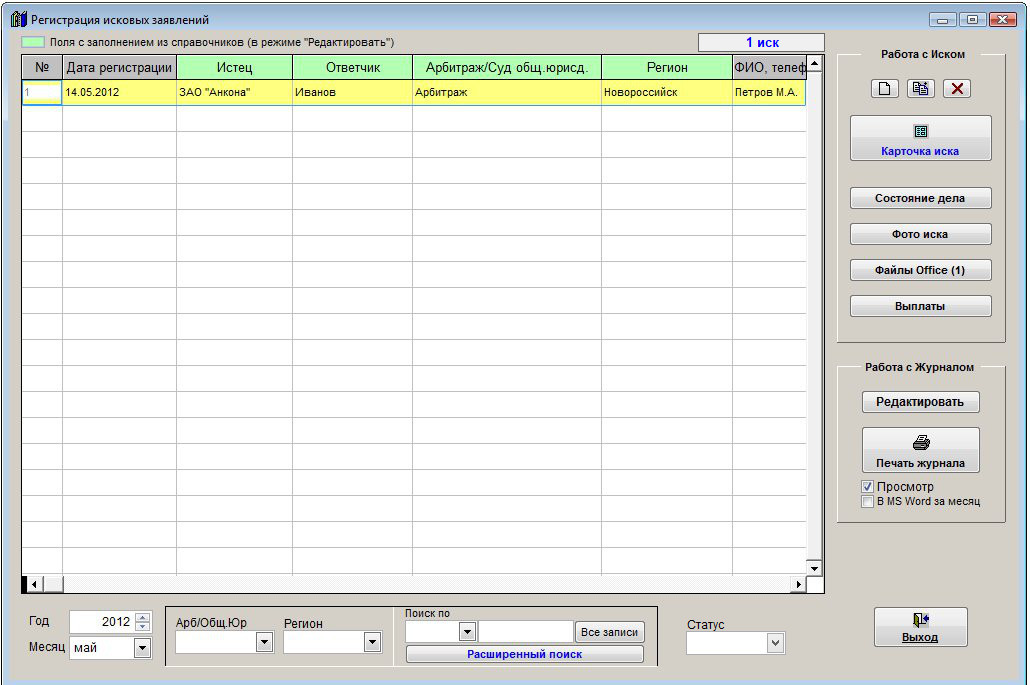Click the № column header
The width and height of the screenshot is (1030, 685).
tap(42, 68)
